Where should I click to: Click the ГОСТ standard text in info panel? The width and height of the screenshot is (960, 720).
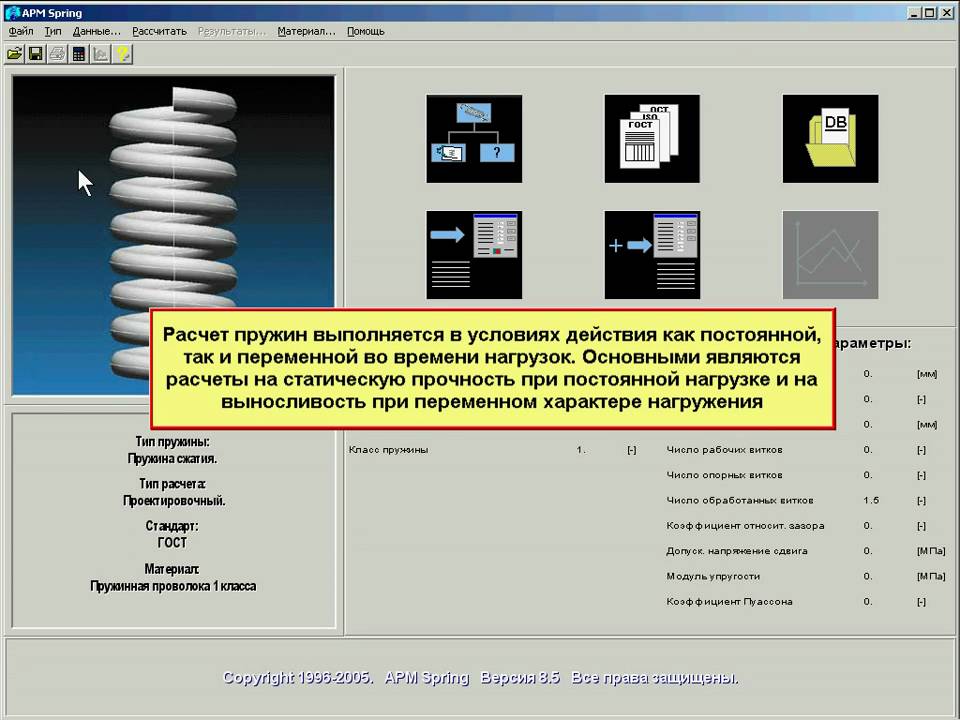172,542
